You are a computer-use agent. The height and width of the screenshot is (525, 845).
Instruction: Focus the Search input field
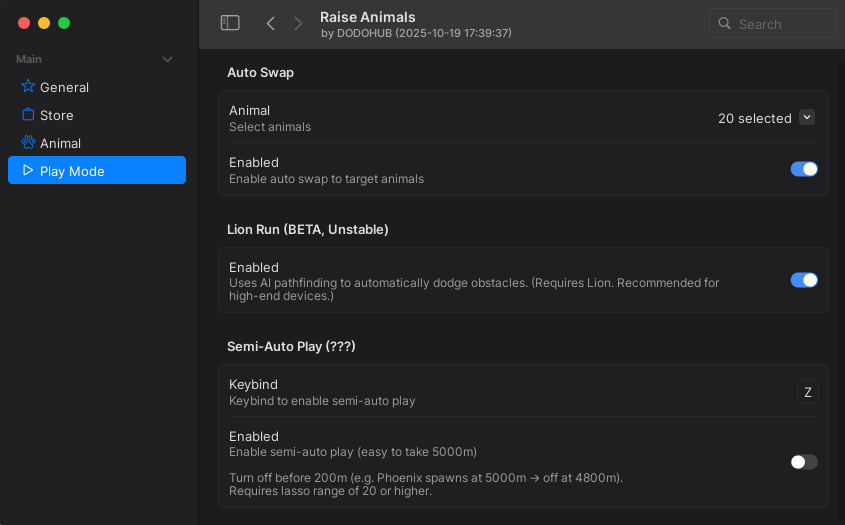[x=773, y=23]
